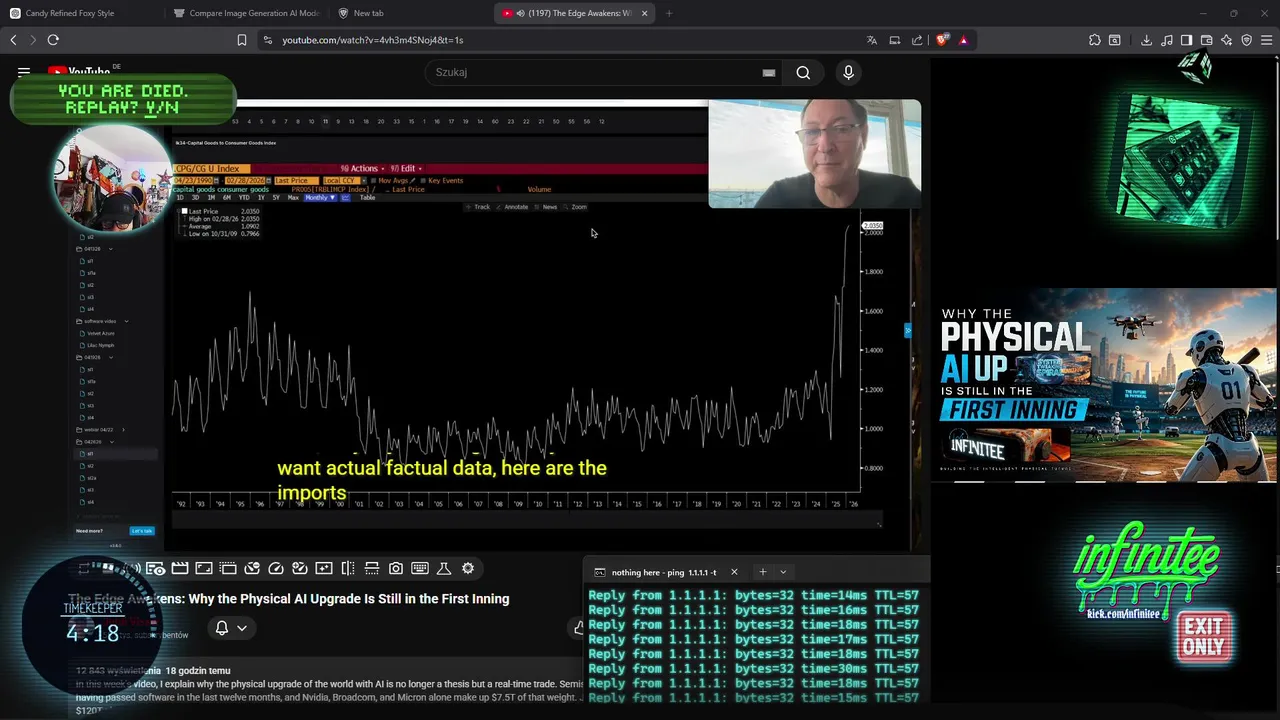Select The Edge Awakens YouTube tab
This screenshot has height=720, width=1280.
[575, 13]
